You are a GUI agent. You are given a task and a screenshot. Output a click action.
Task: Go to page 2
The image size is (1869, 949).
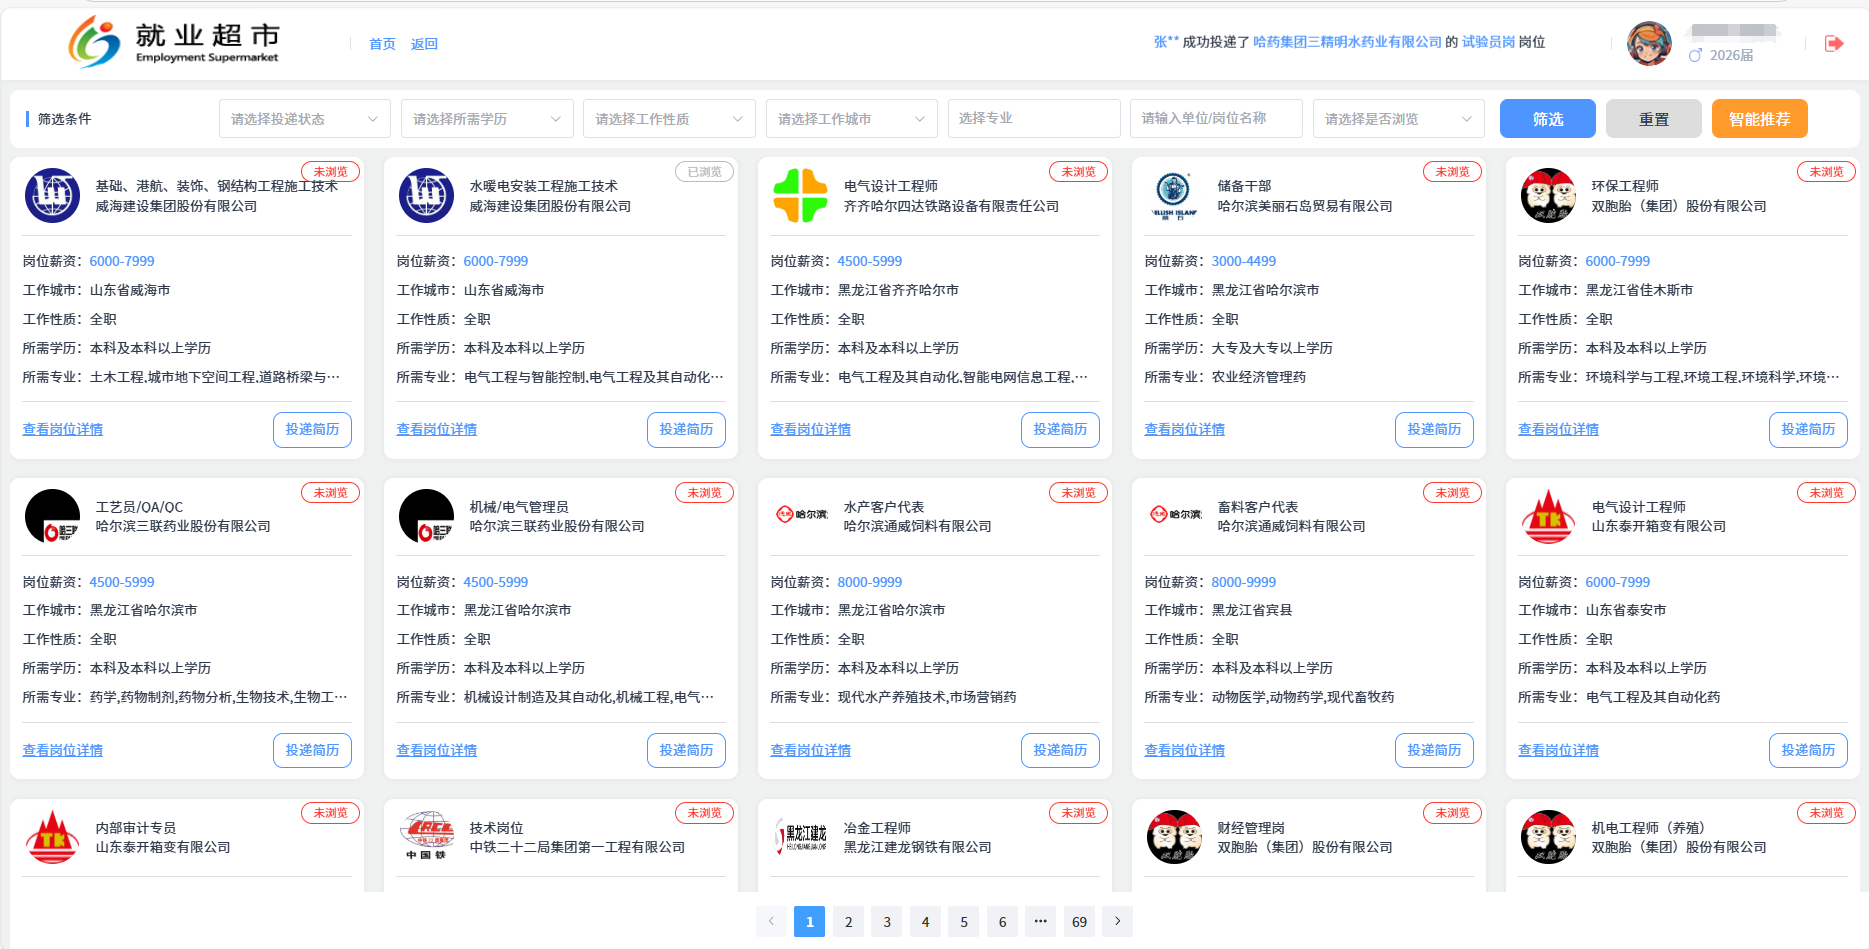pyautogui.click(x=848, y=922)
